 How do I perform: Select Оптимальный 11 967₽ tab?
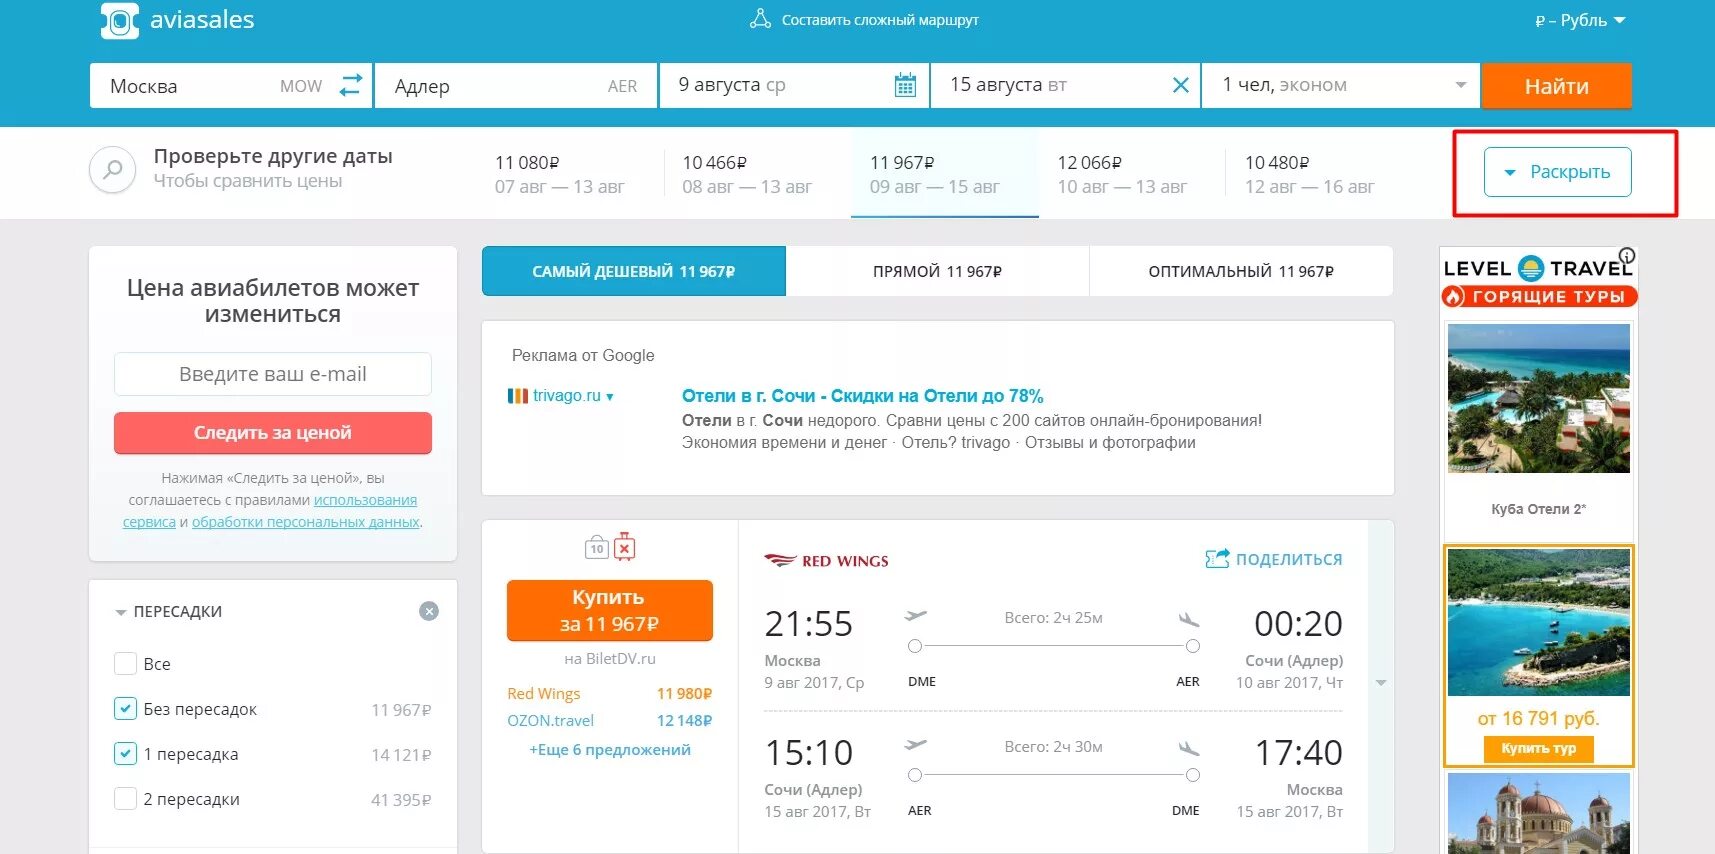[1241, 271]
